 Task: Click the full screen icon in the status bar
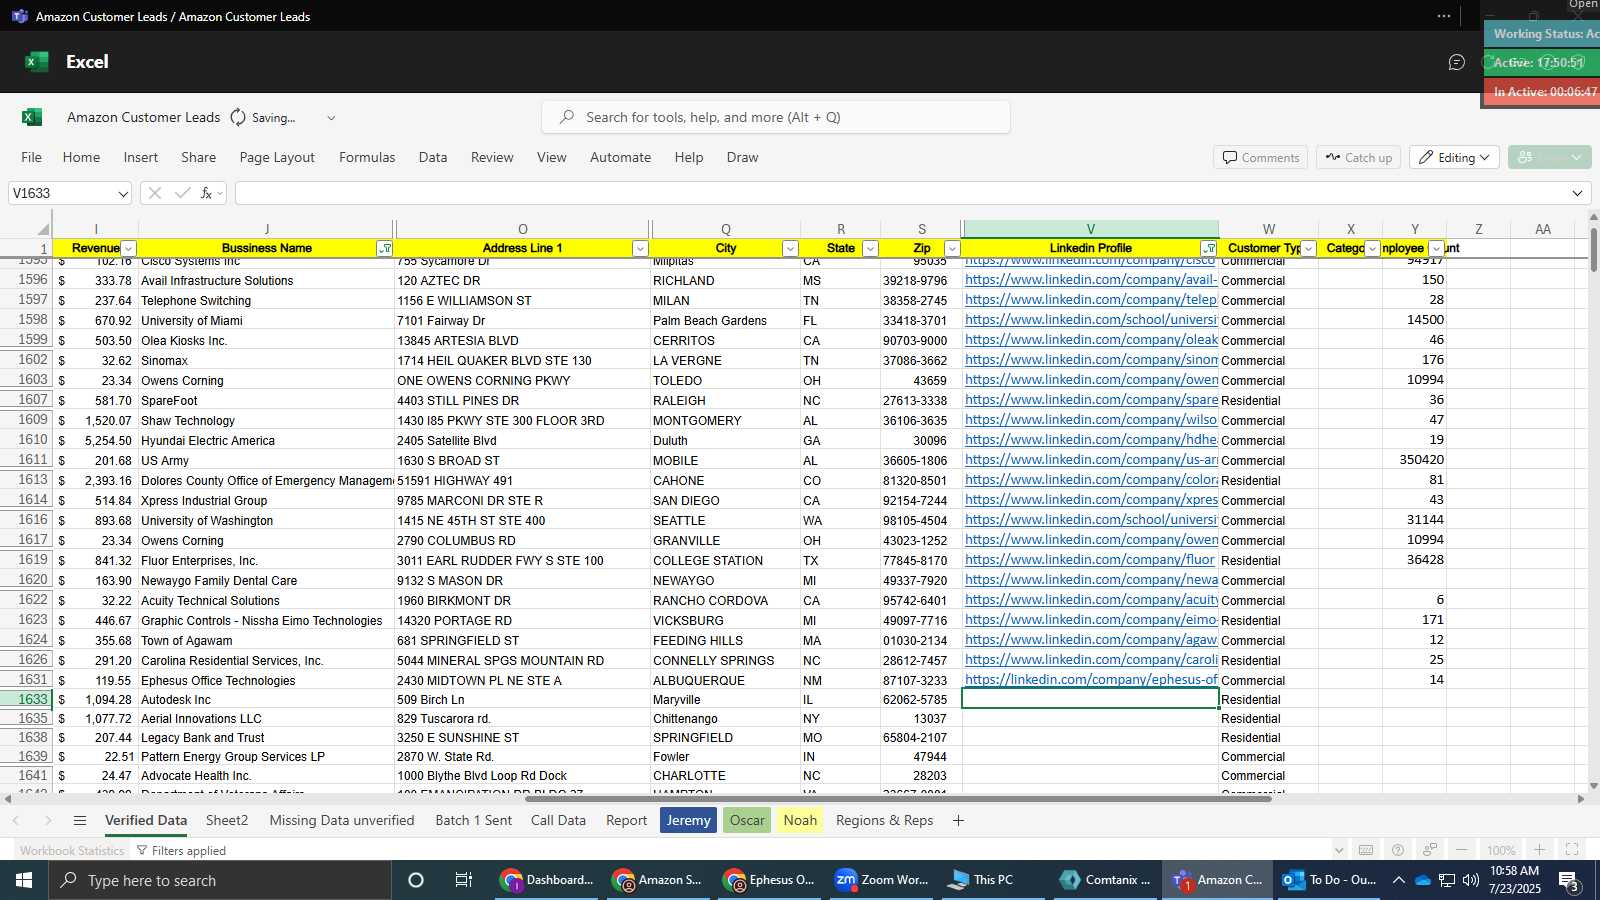pos(1572,850)
